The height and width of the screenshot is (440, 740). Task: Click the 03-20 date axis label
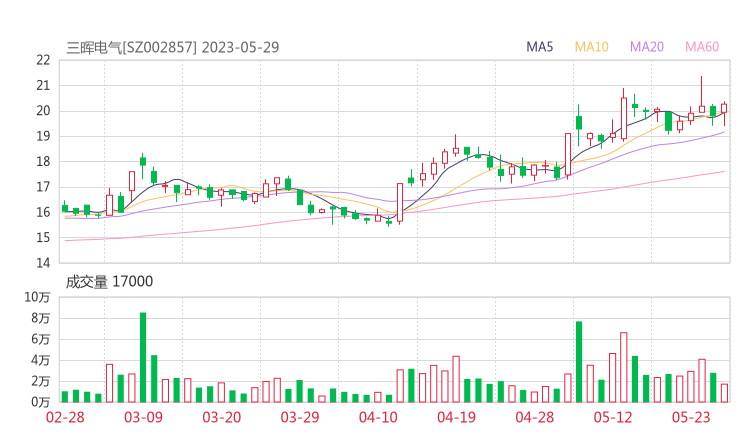221,417
